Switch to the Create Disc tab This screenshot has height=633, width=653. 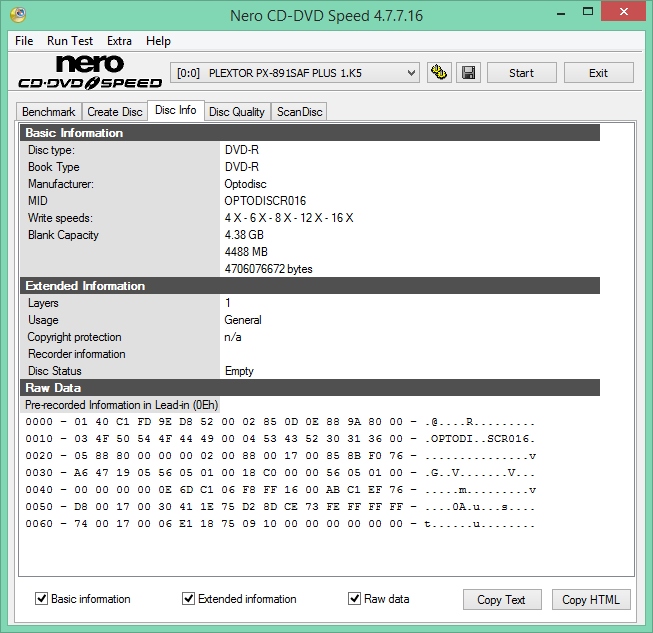point(114,112)
